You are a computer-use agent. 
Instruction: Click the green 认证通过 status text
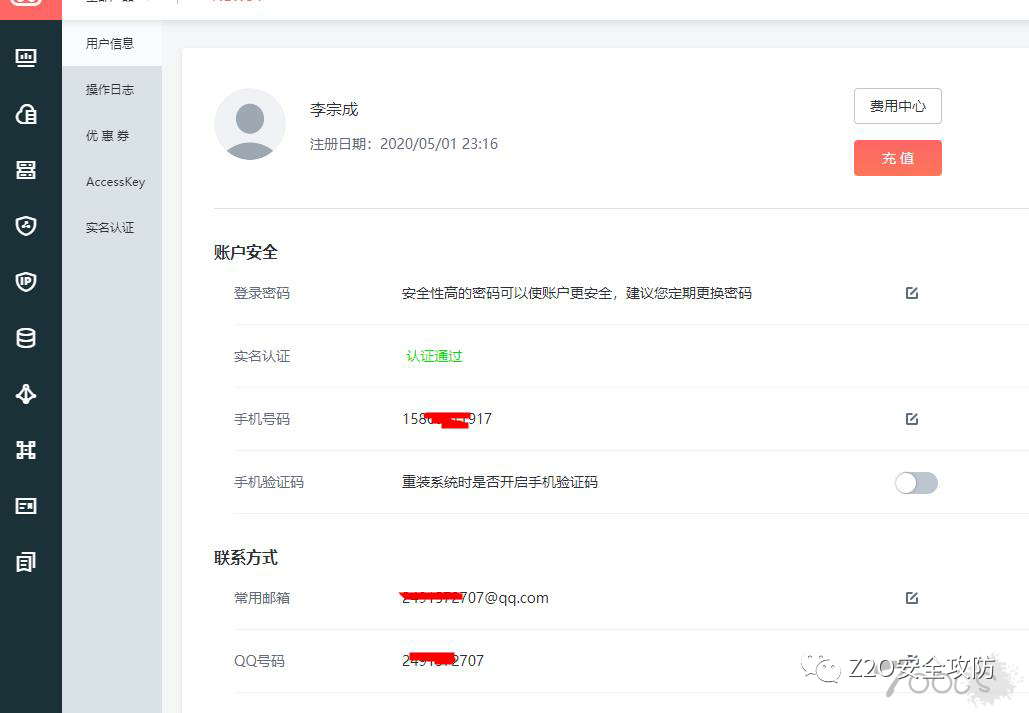click(x=434, y=356)
